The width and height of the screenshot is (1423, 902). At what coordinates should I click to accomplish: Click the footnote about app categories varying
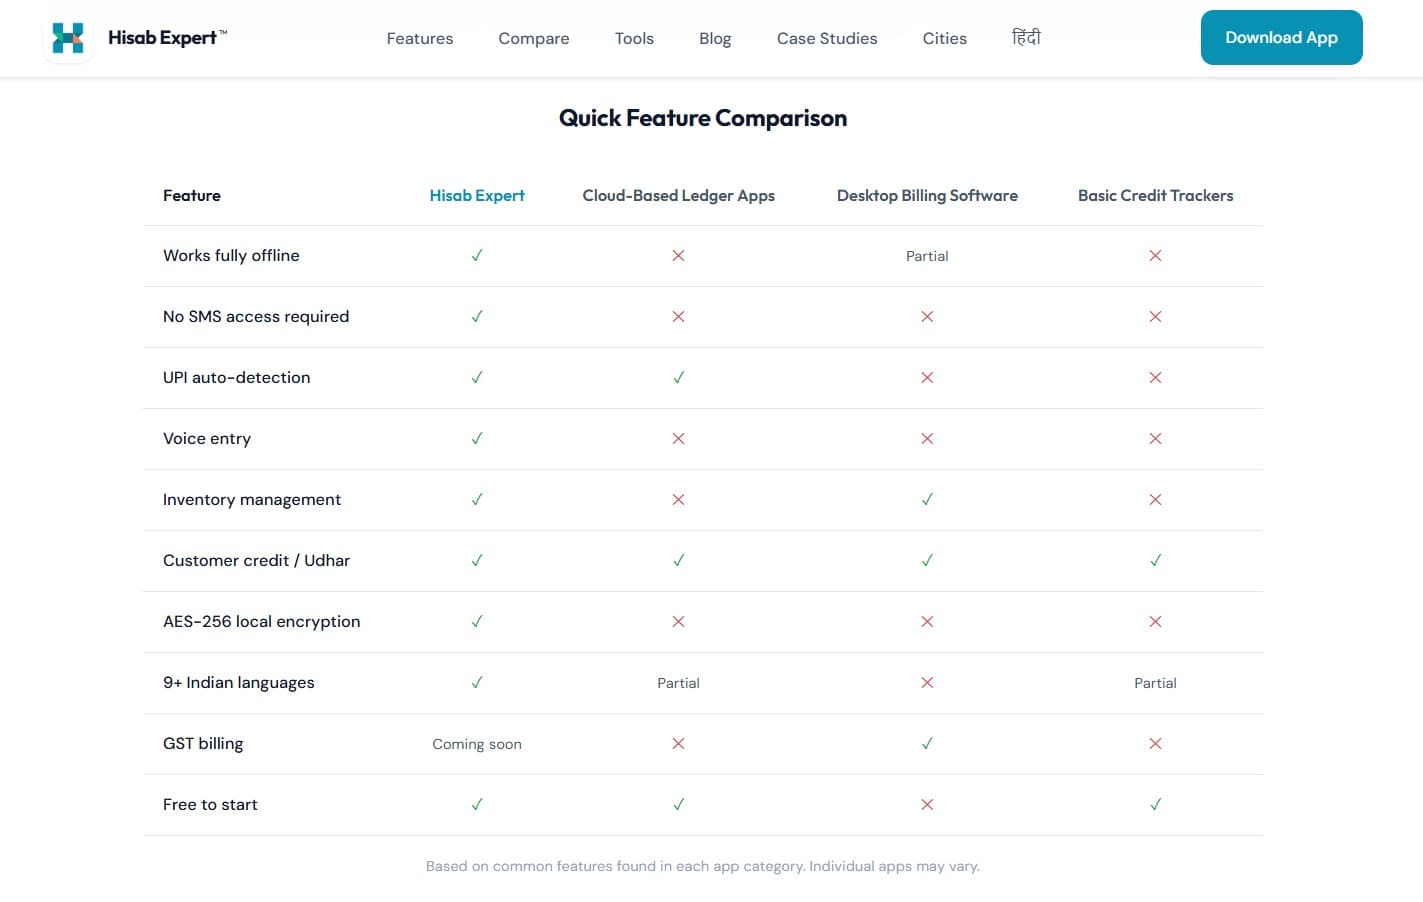[703, 866]
